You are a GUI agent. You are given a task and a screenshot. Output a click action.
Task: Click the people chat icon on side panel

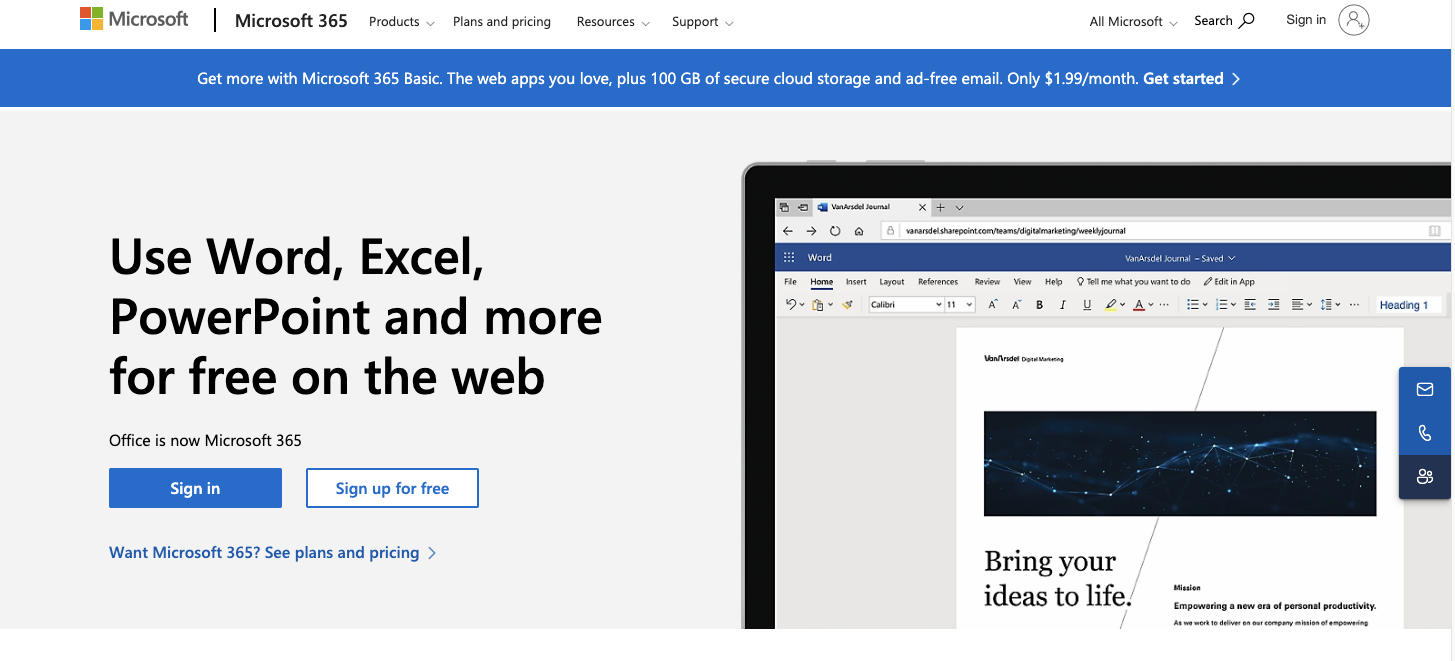coord(1425,477)
